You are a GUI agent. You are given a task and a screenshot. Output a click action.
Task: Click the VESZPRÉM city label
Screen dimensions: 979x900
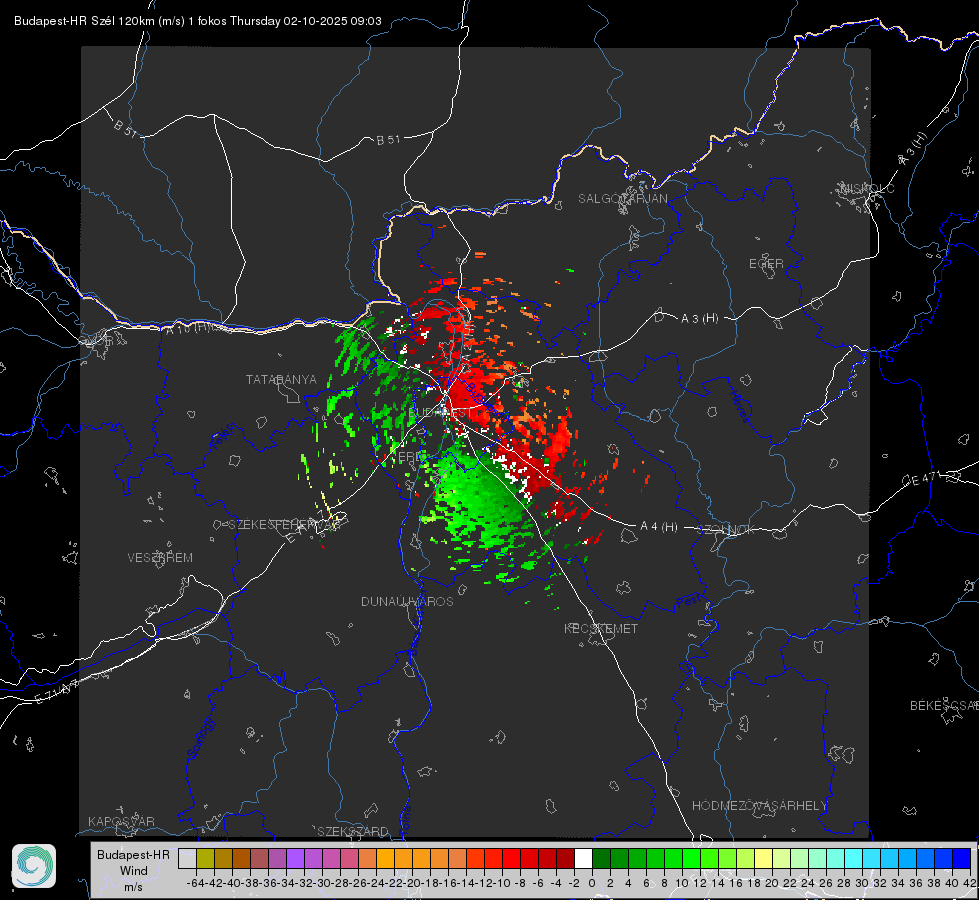click(x=160, y=558)
